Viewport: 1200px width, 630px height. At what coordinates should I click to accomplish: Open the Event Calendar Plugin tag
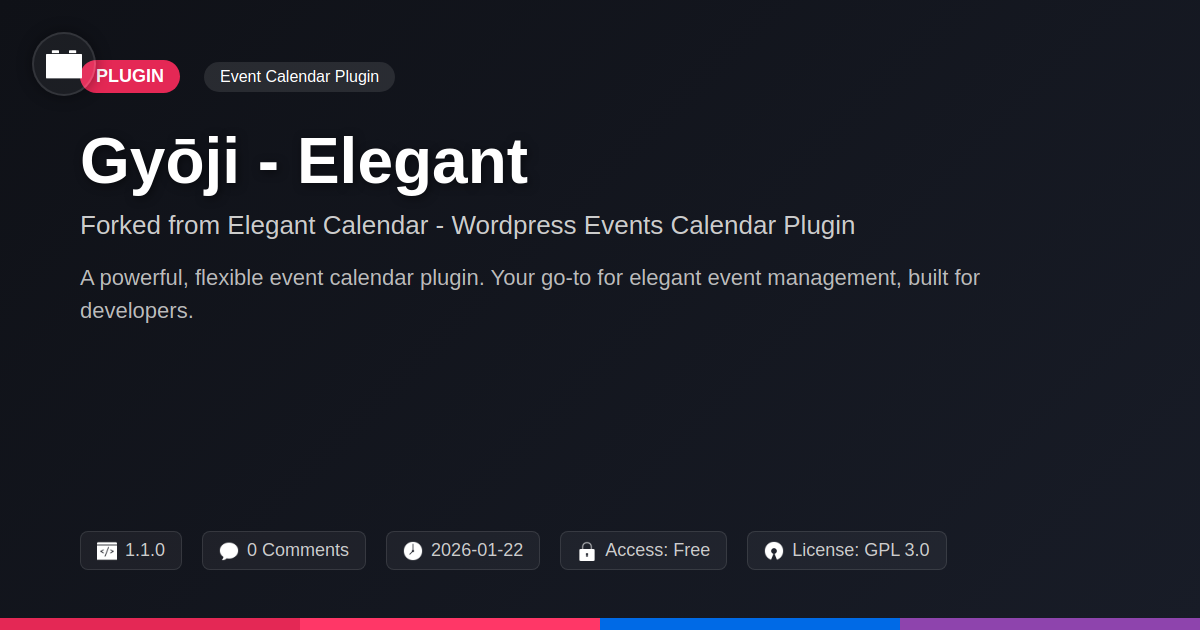pyautogui.click(x=299, y=77)
